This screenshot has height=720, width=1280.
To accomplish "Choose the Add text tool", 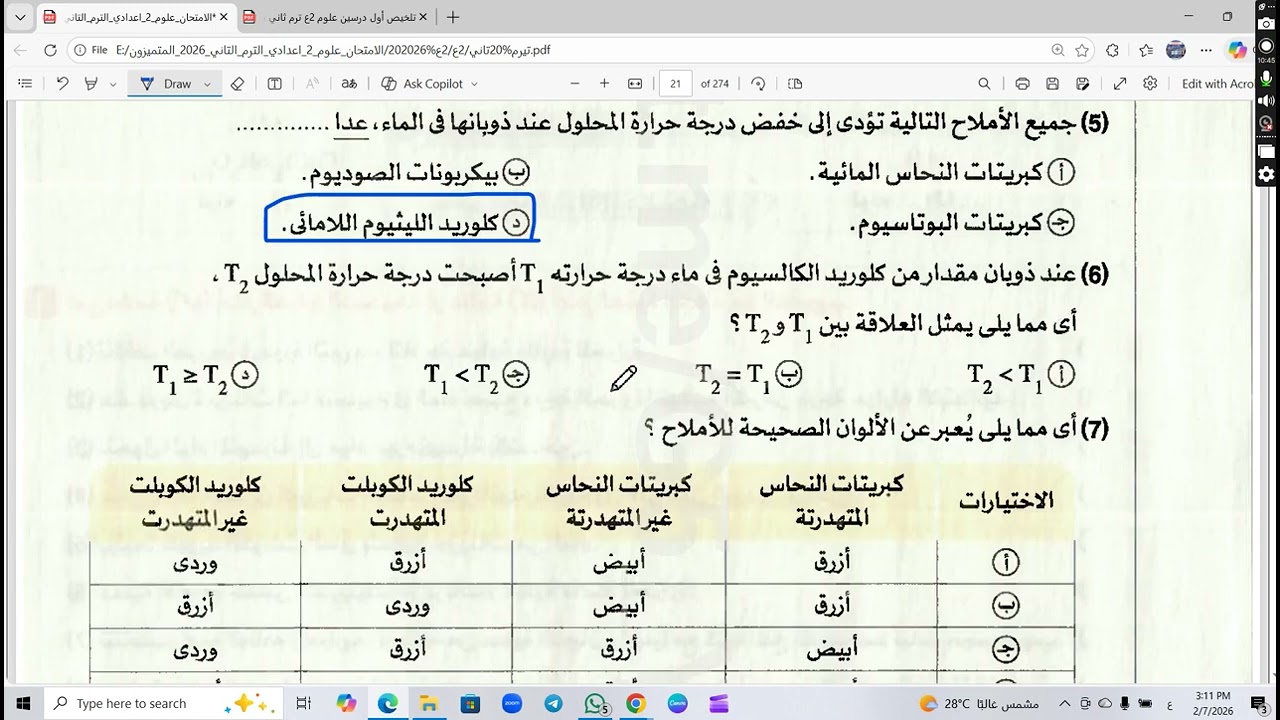I will tap(275, 84).
